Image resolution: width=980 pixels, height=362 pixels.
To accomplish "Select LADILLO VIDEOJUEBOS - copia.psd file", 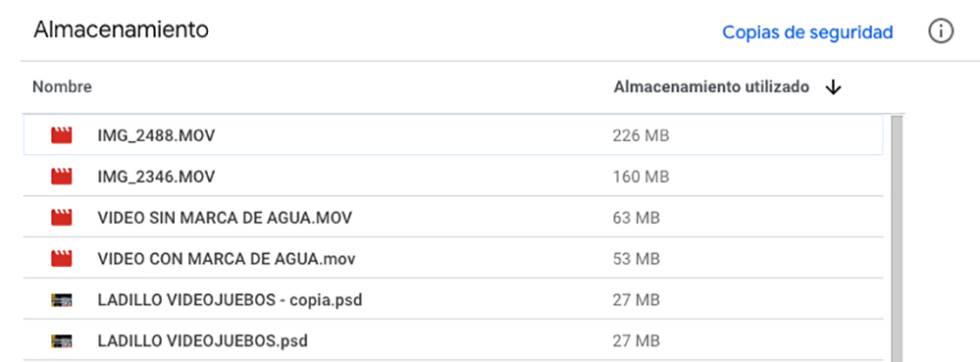I will click(x=230, y=300).
